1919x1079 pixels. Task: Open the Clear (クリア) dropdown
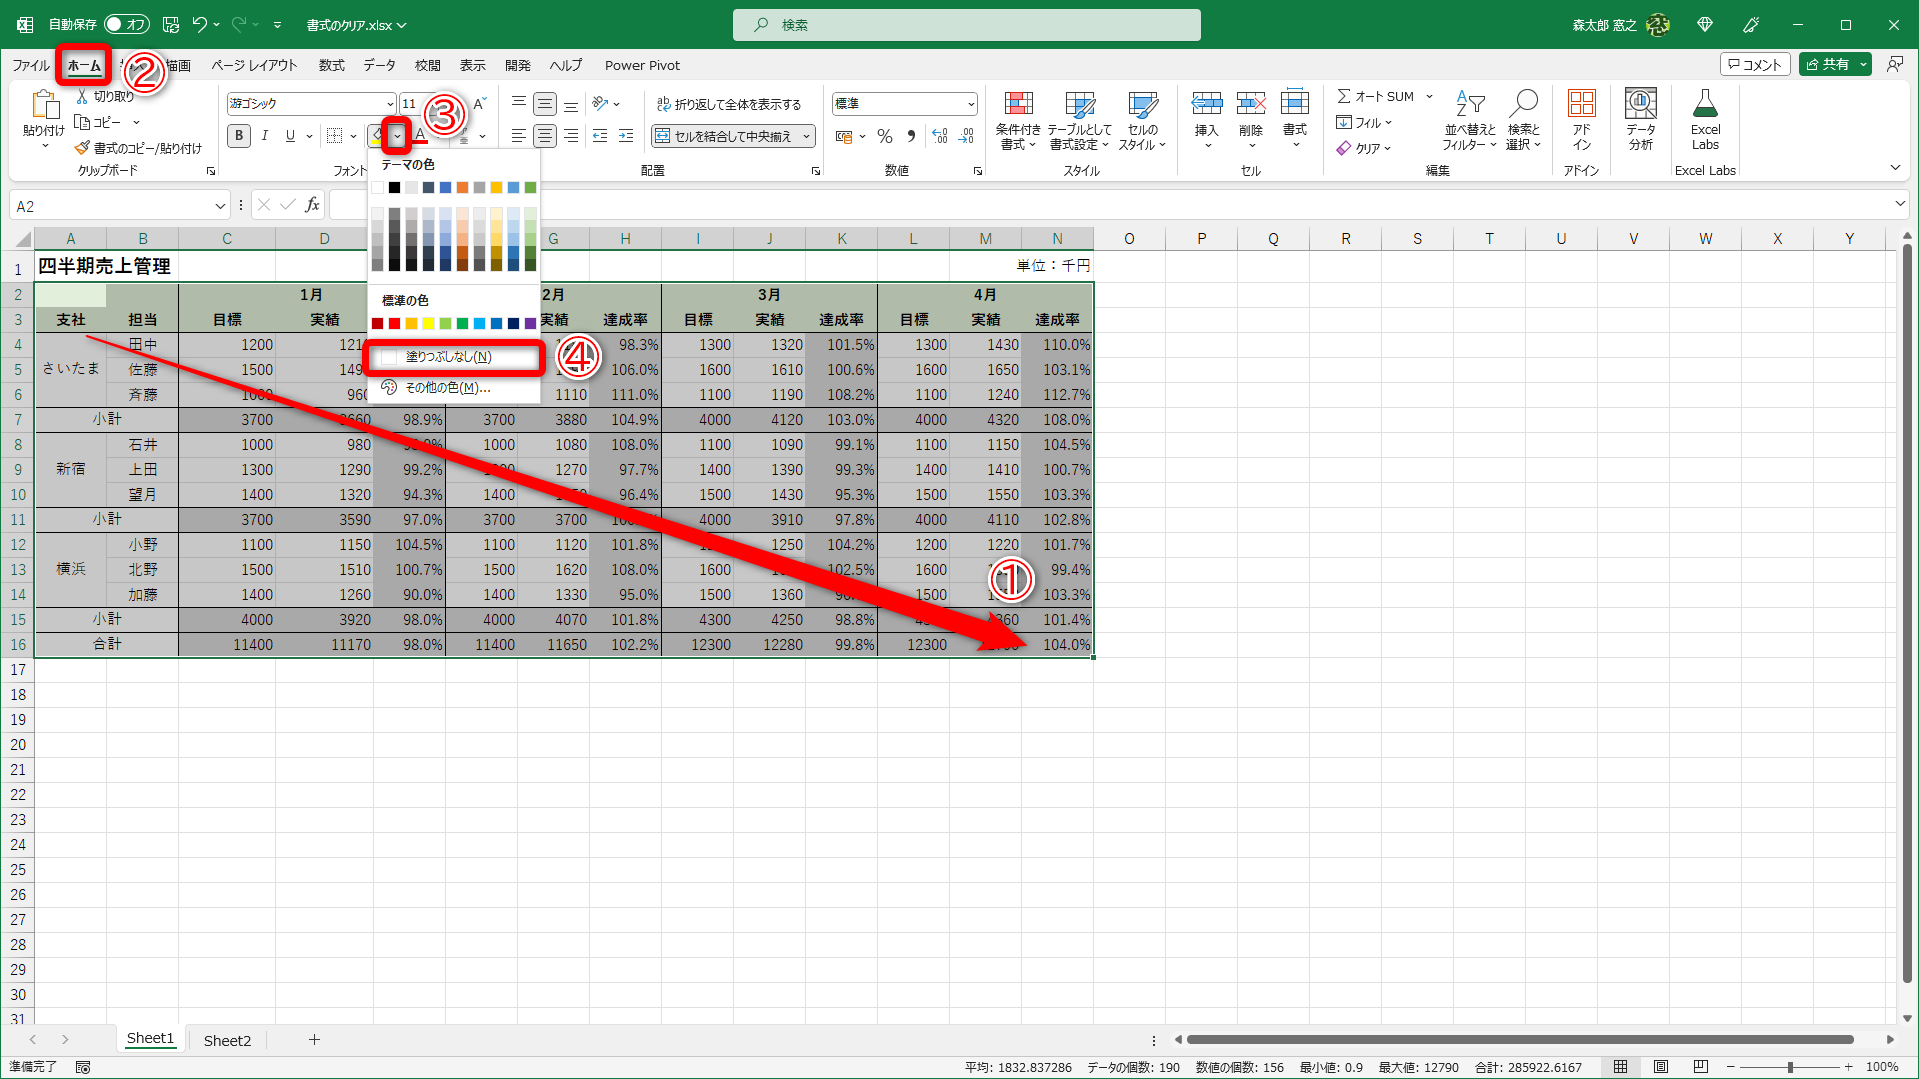tap(1364, 148)
